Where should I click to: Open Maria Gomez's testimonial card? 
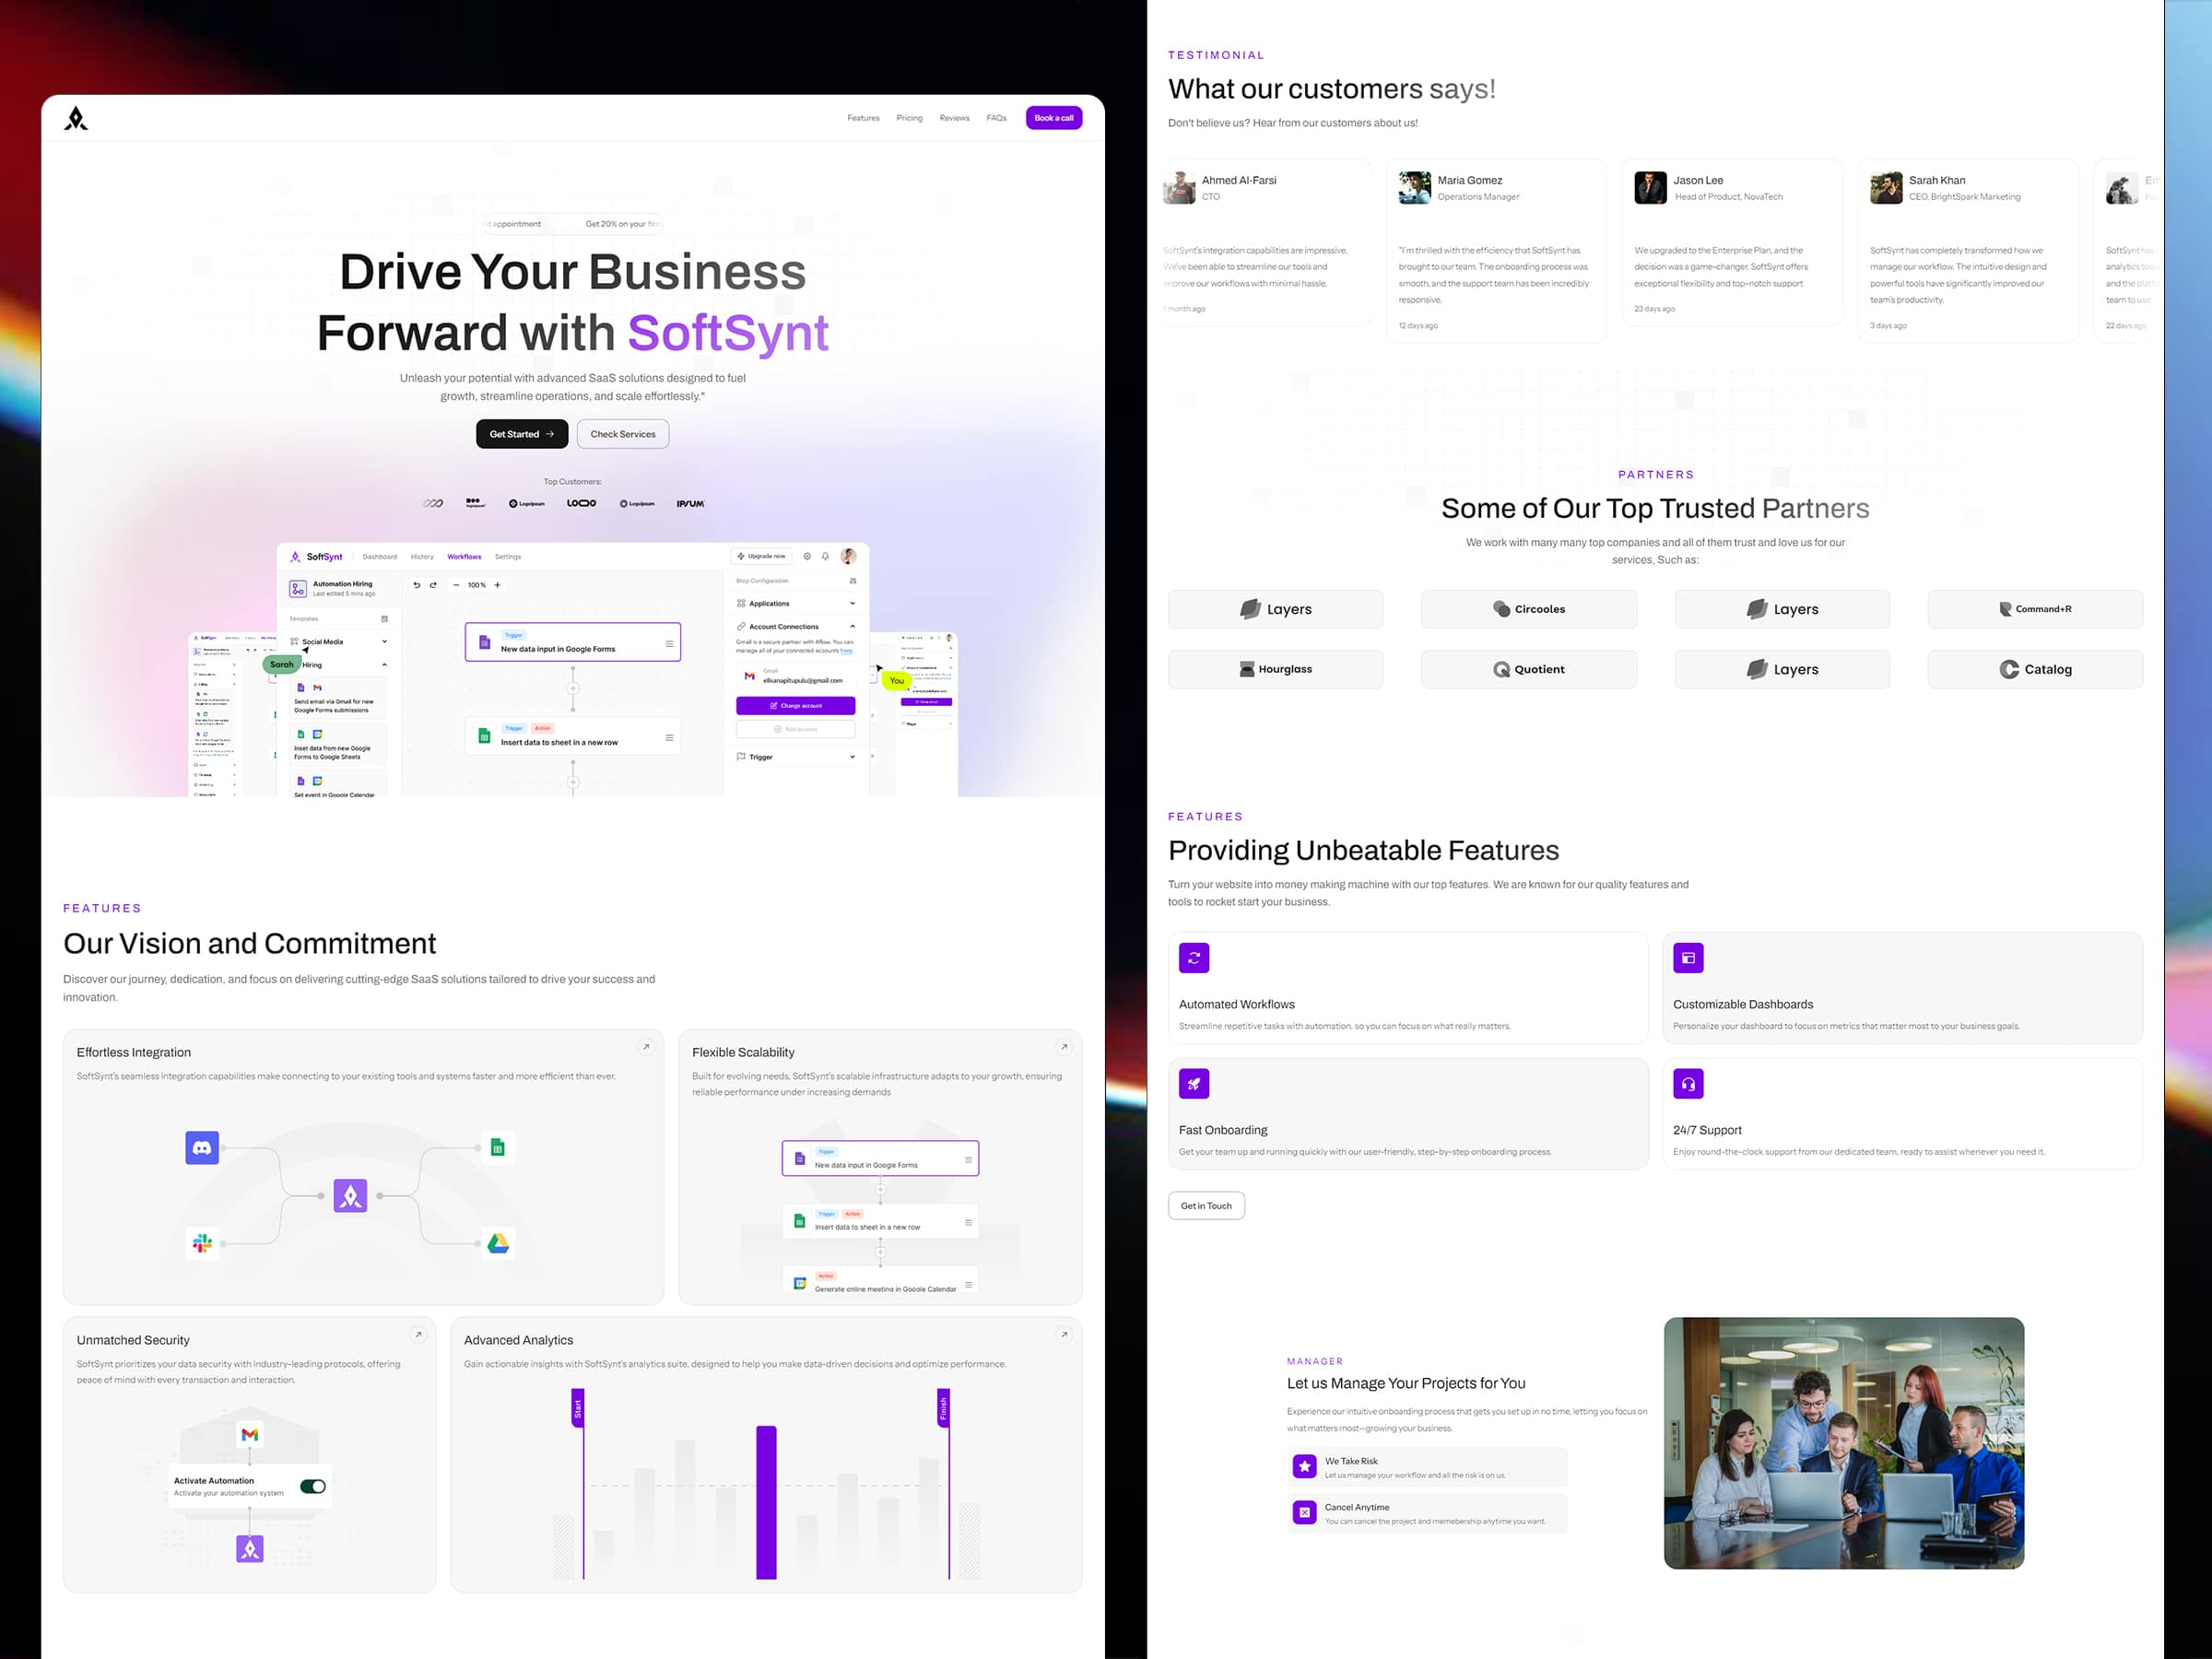(1497, 250)
